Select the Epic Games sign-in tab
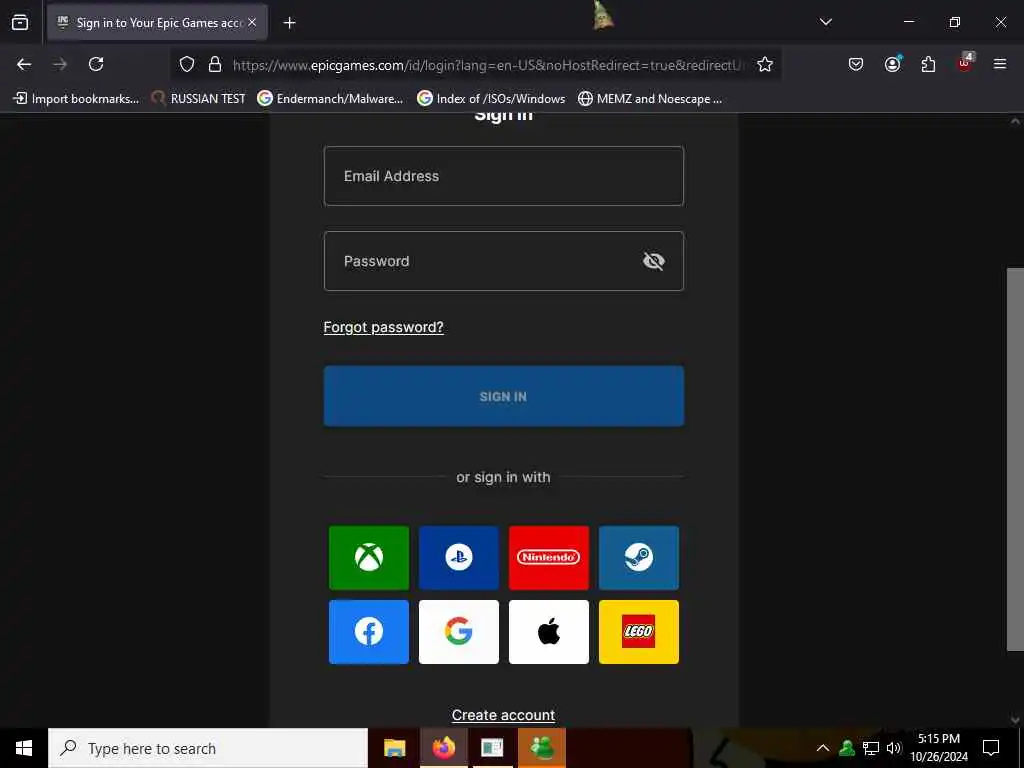The height and width of the screenshot is (768, 1024). click(157, 22)
